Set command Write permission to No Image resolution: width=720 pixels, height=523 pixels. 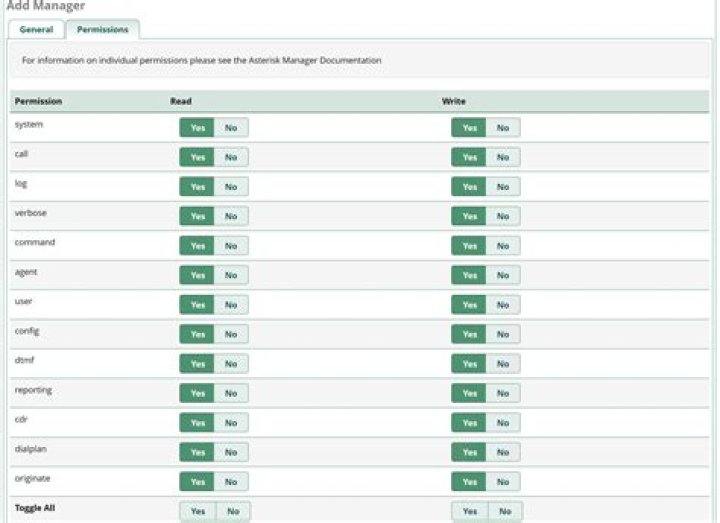coord(502,246)
